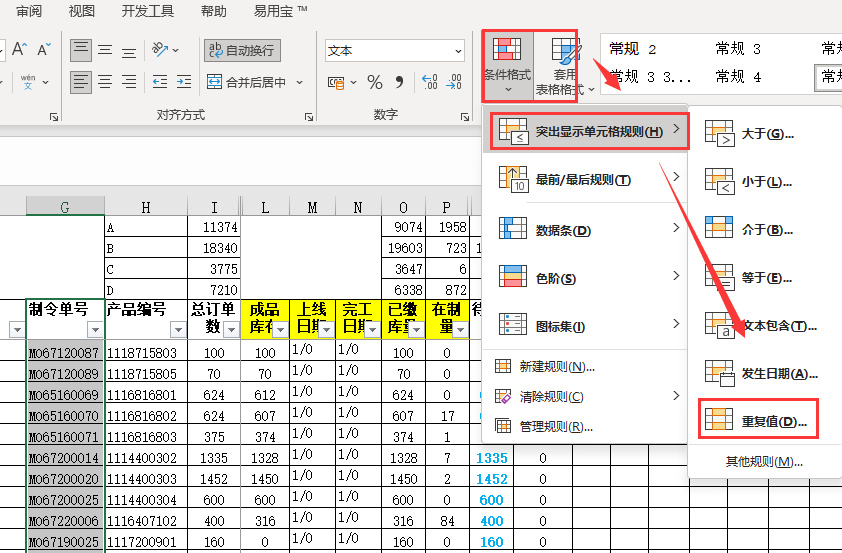Select the Date Occurring (发生日期) rule
This screenshot has width=842, height=553.
[763, 373]
